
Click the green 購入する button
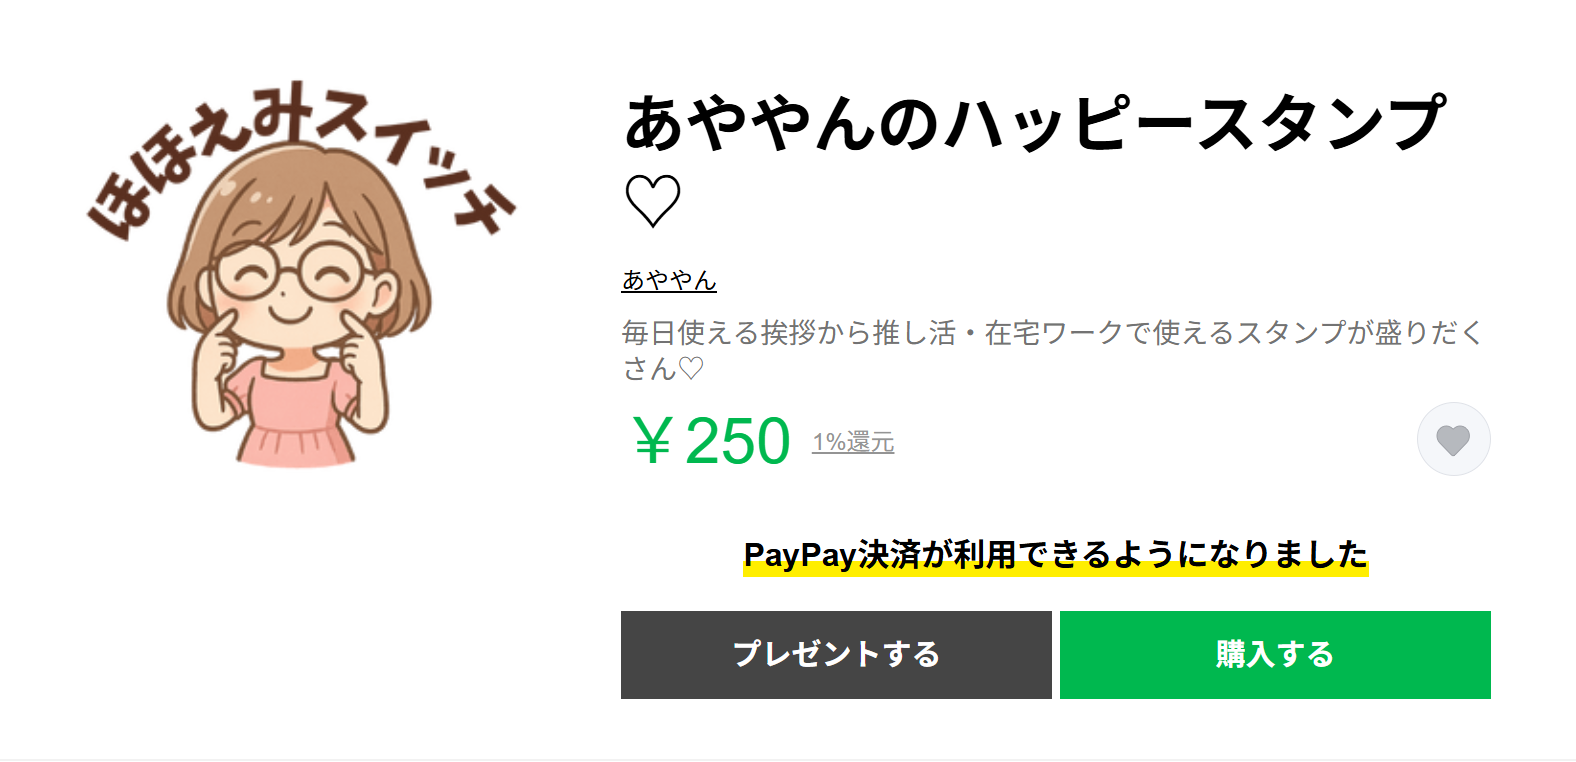coord(1275,655)
